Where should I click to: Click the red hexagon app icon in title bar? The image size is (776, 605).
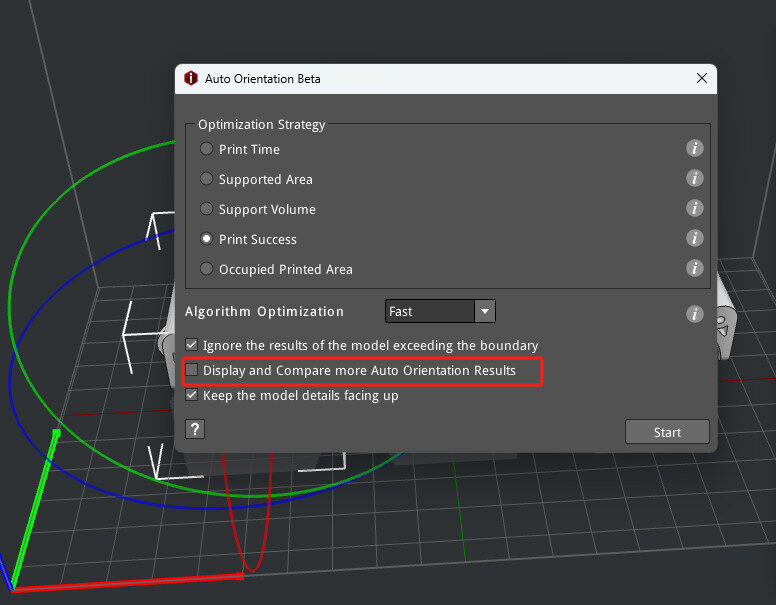coord(191,78)
